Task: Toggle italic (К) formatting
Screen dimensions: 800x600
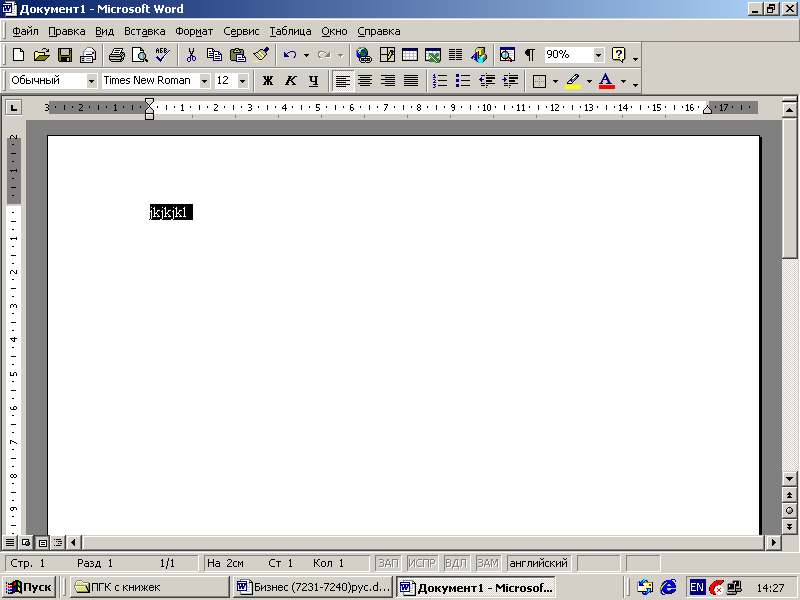Action: point(291,81)
